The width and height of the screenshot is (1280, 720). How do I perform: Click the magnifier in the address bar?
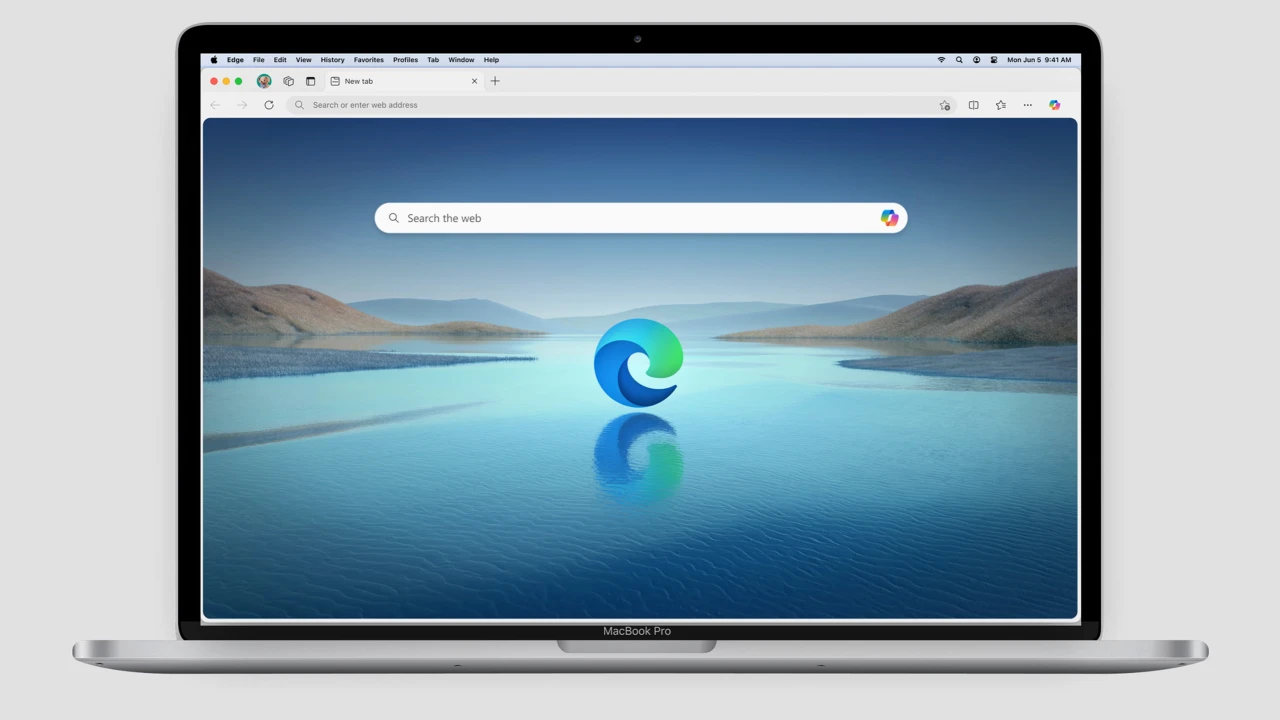pyautogui.click(x=299, y=105)
